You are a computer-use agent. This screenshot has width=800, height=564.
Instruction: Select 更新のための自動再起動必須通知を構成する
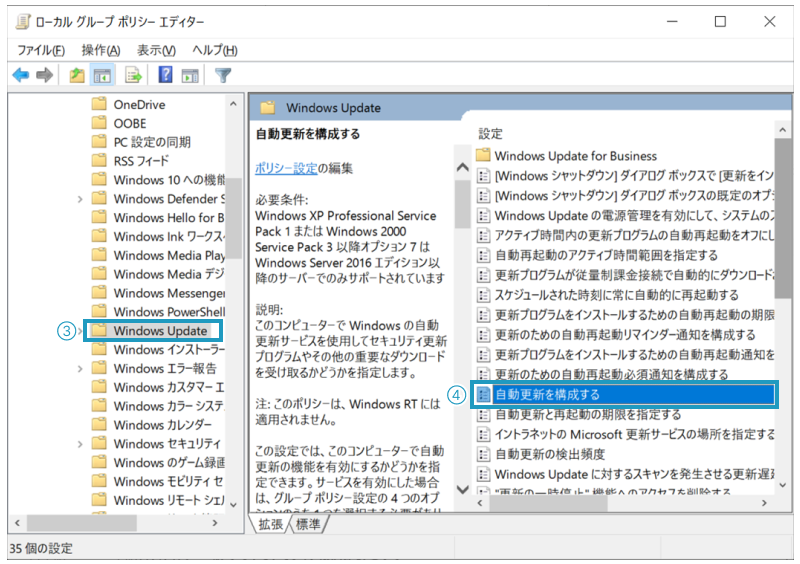[x=612, y=374]
